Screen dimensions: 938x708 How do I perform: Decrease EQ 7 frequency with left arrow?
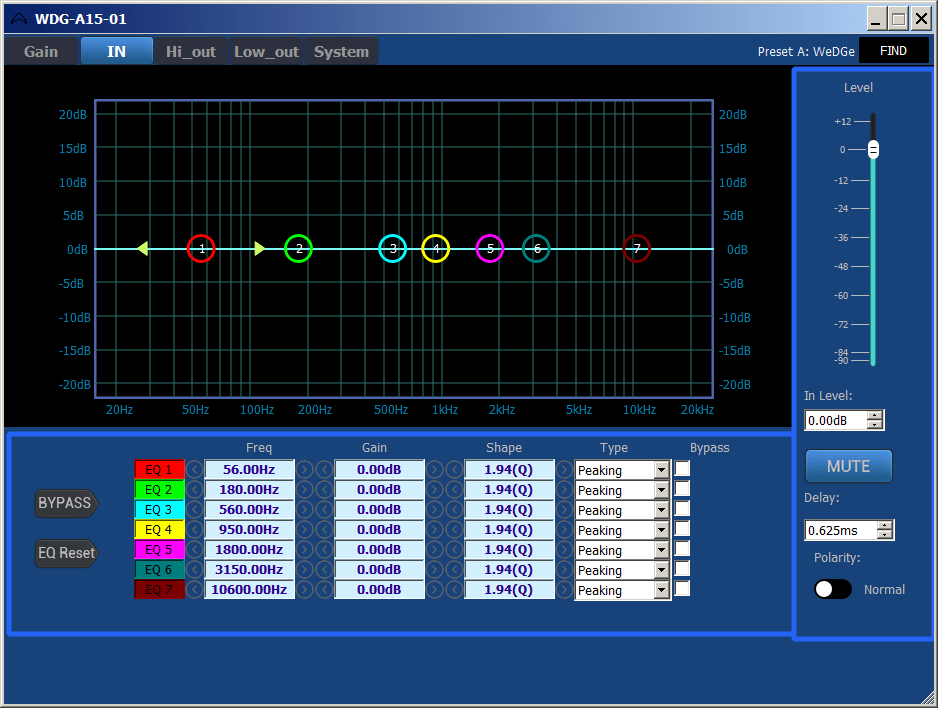(x=194, y=590)
